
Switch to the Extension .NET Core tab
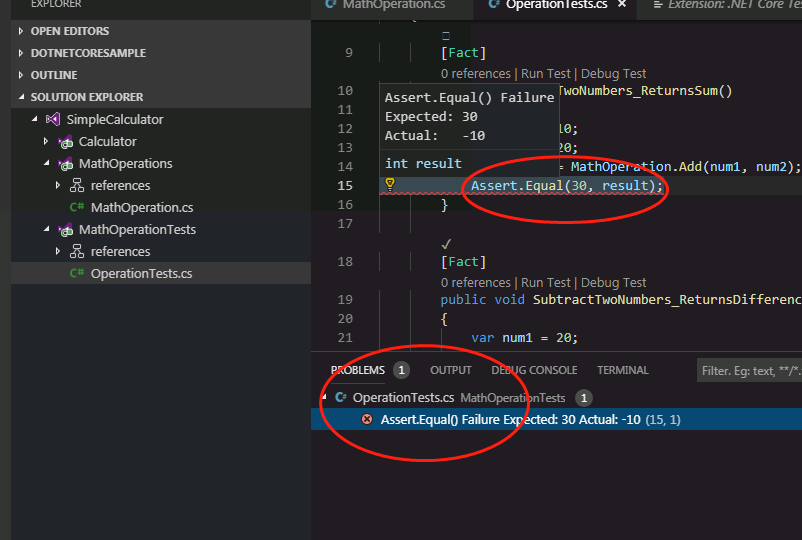[721, 5]
